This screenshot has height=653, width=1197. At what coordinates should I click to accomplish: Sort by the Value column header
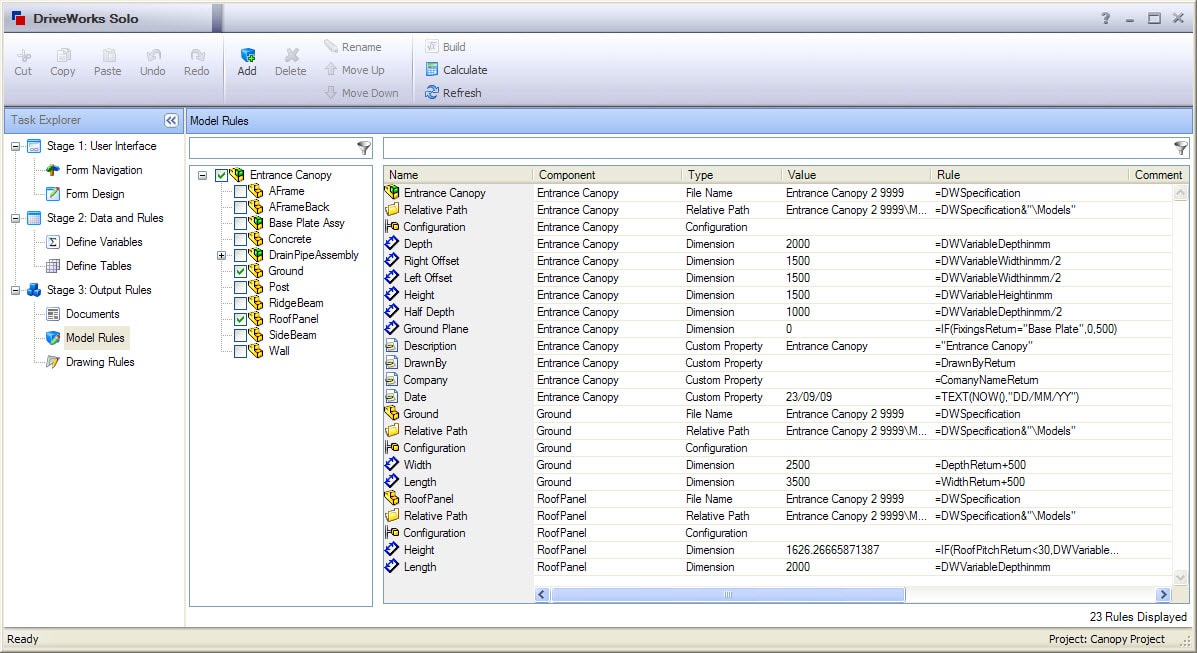click(856, 175)
